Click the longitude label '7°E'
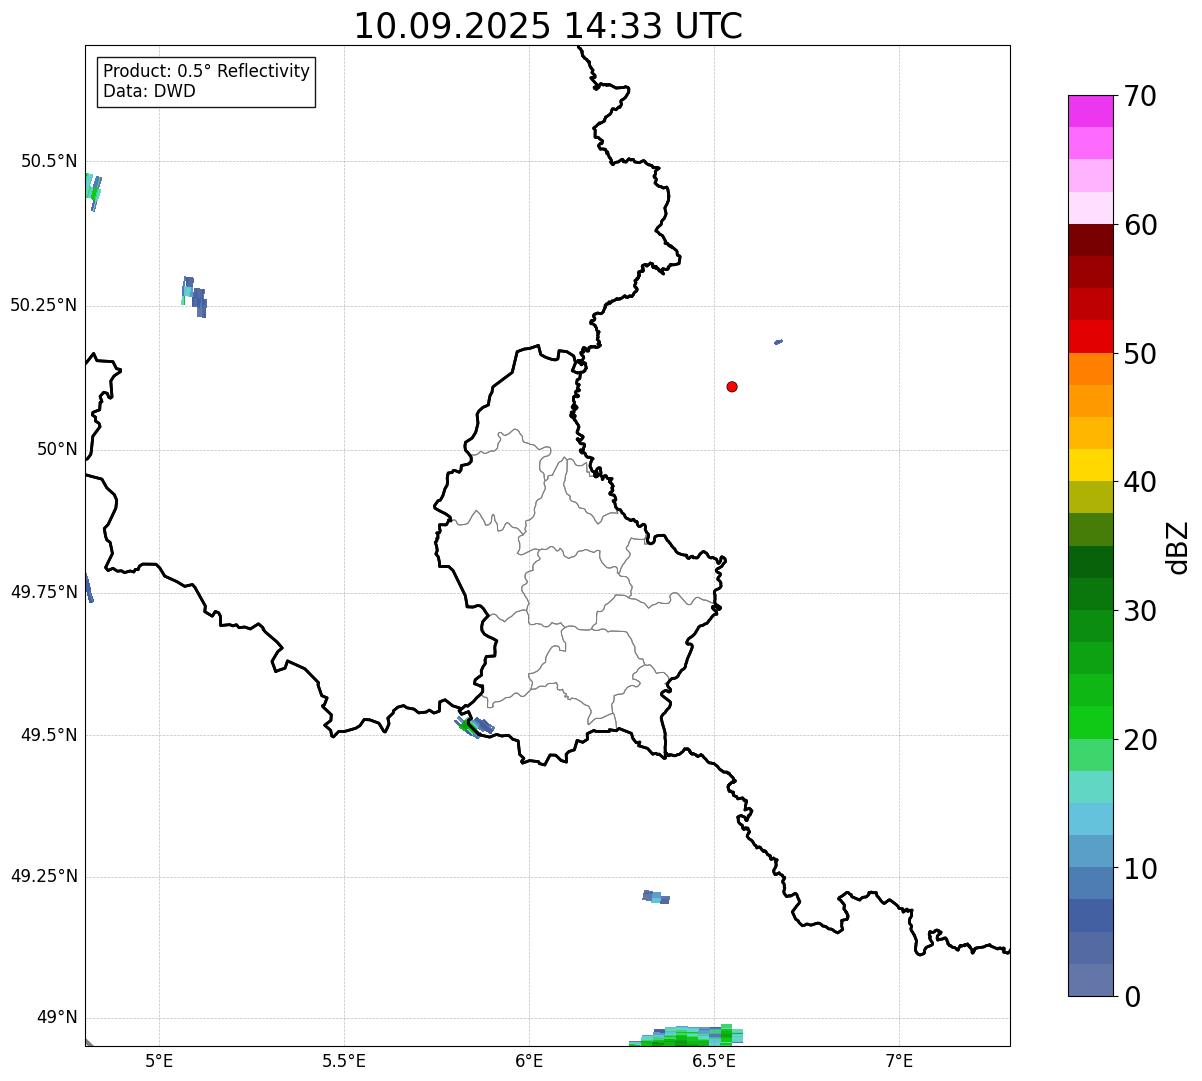The image size is (1202, 1081). coord(899,1060)
